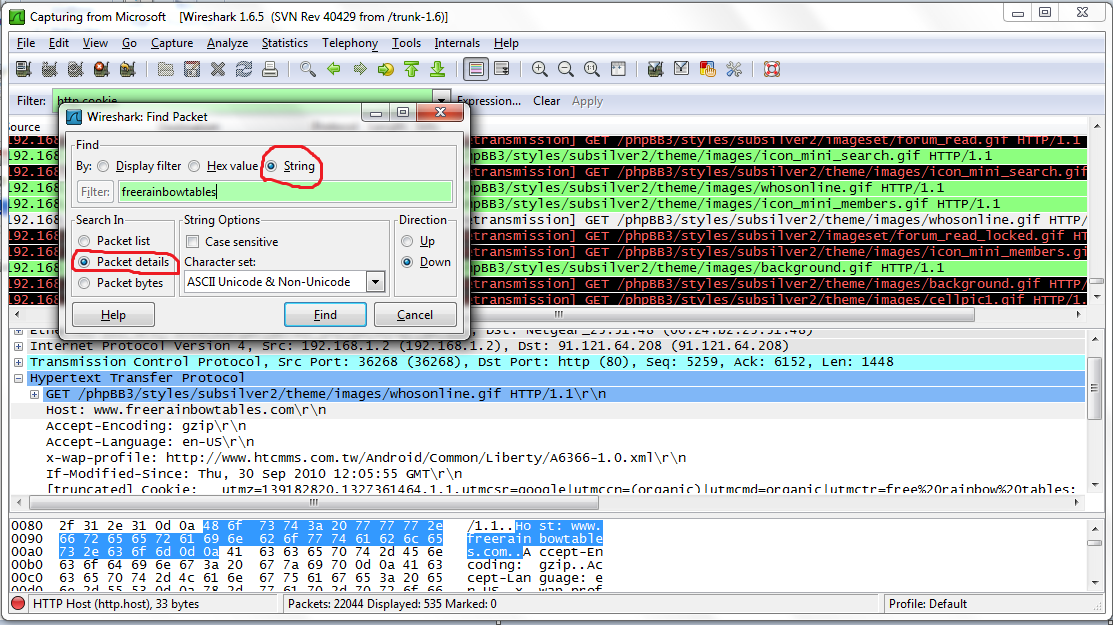The image size is (1113, 625).
Task: Cancel the Find Packet dialog
Action: 415,315
